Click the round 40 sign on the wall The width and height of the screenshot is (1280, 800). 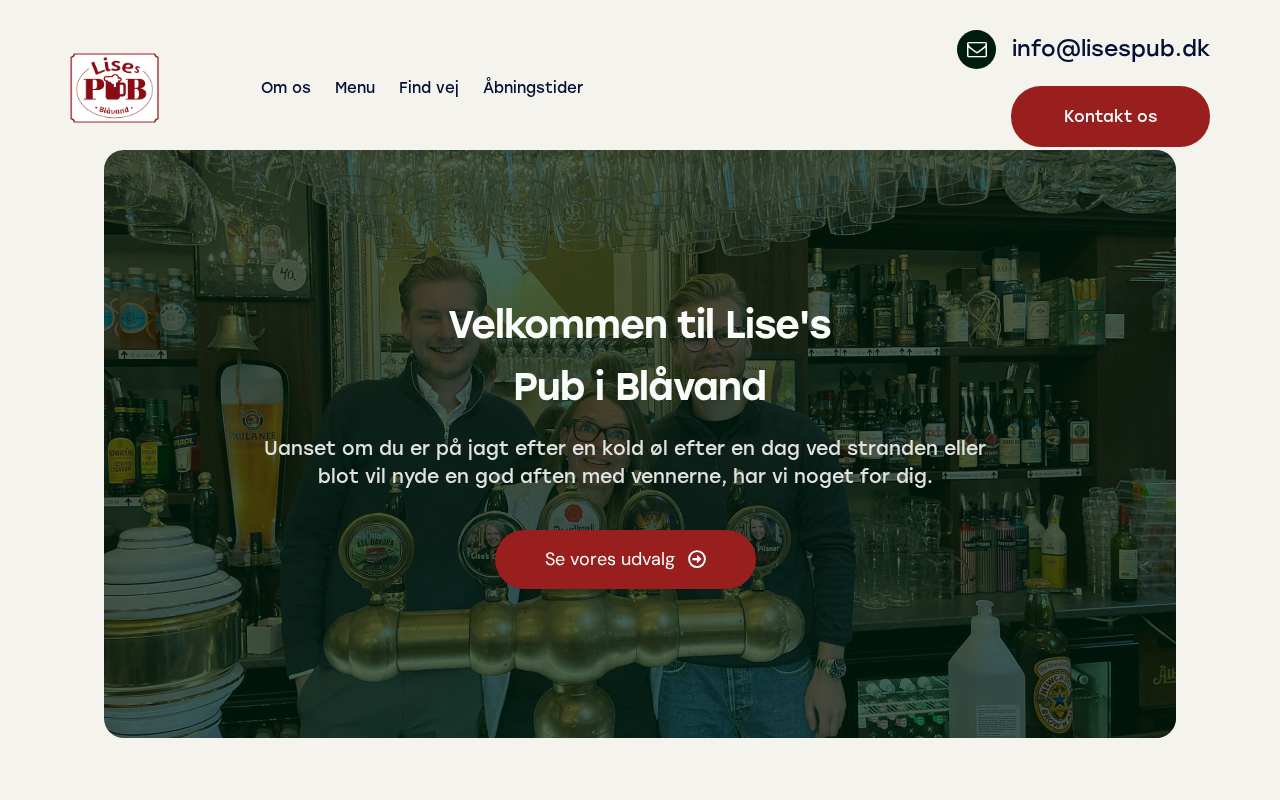point(289,274)
